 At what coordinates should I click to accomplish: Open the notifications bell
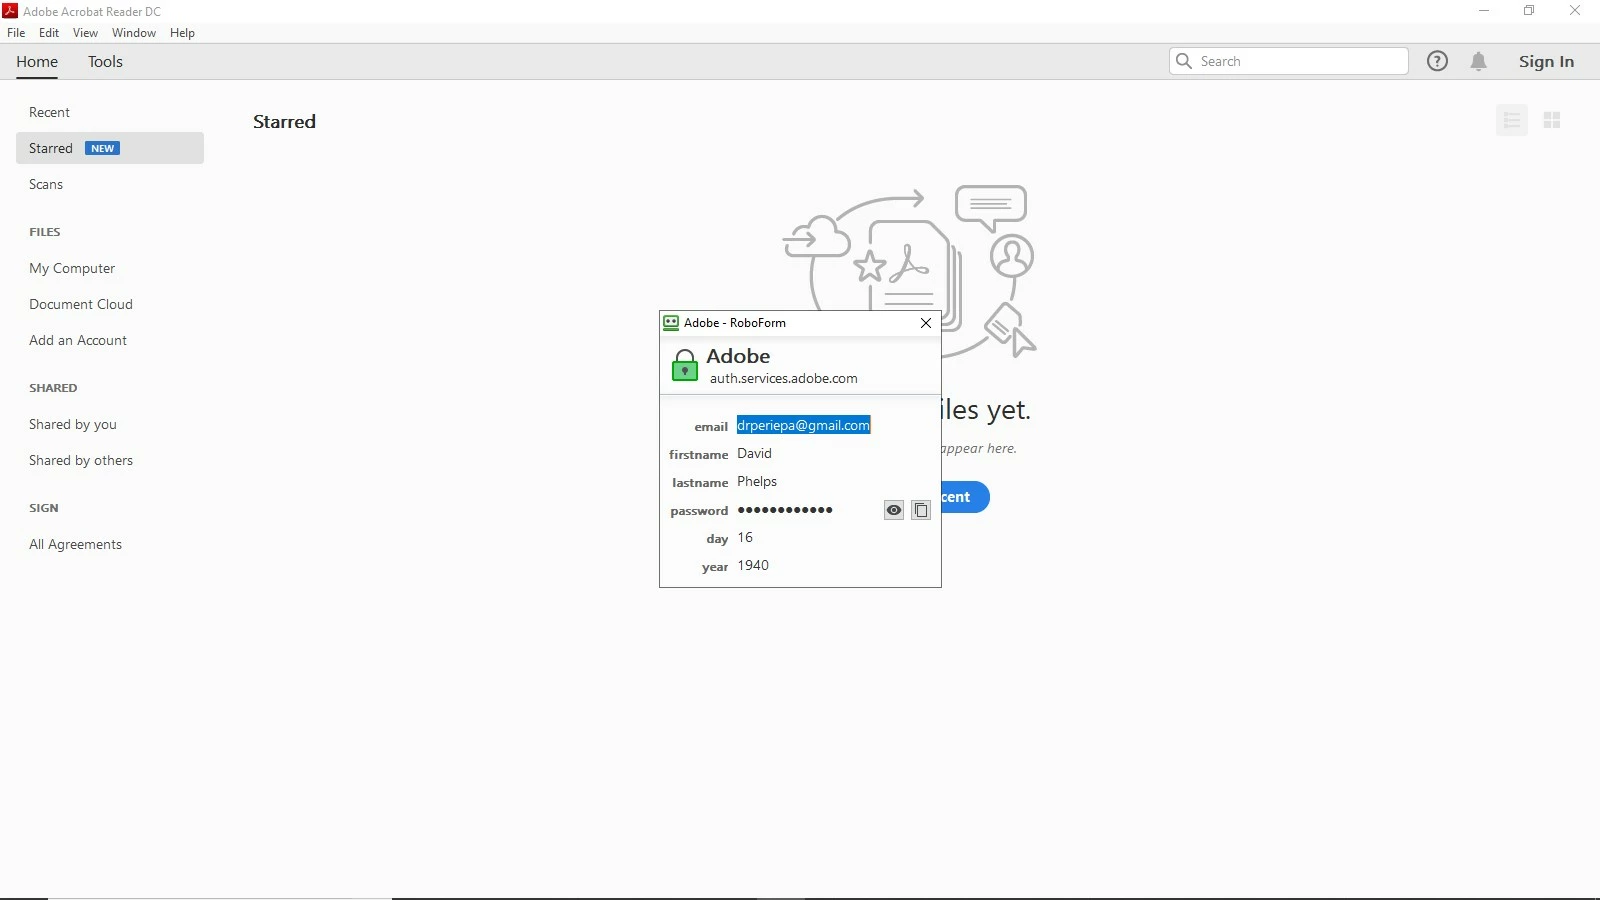click(x=1479, y=61)
